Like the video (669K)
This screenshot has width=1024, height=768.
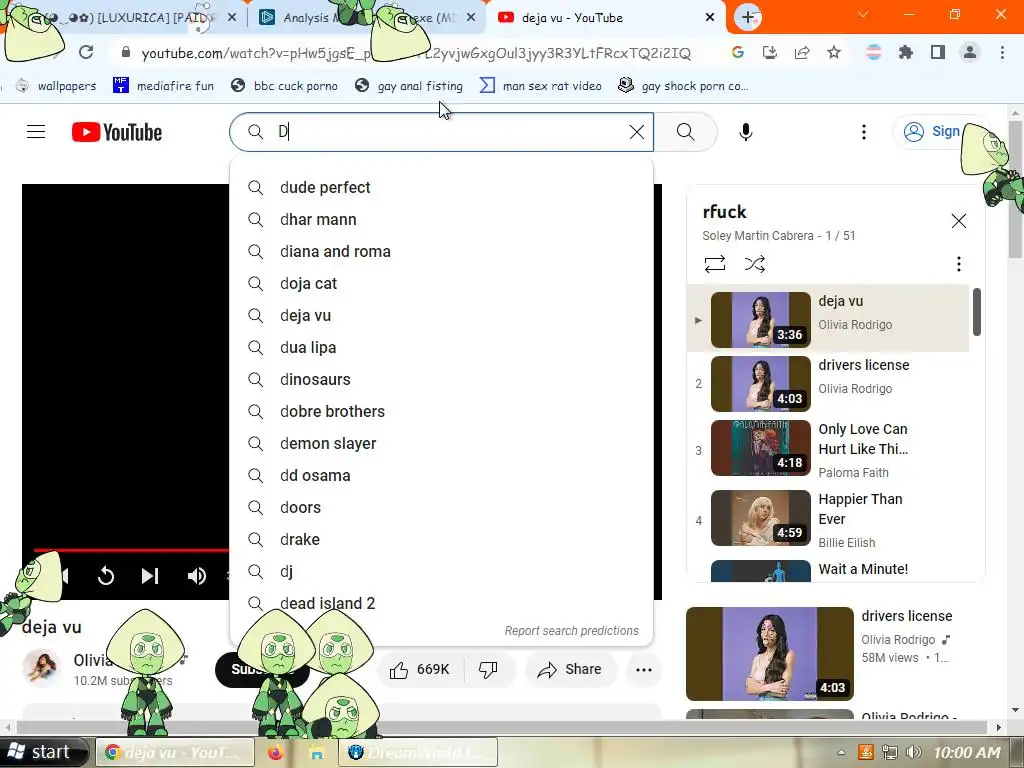pos(419,669)
